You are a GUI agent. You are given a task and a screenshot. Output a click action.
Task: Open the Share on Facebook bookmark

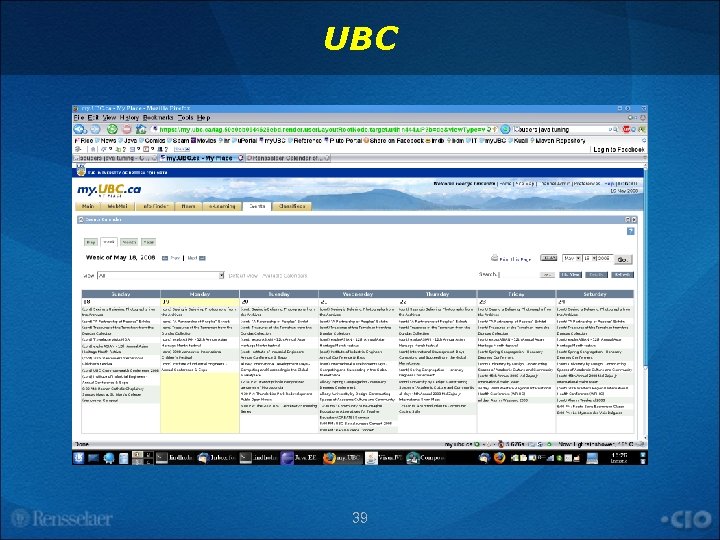[x=394, y=141]
